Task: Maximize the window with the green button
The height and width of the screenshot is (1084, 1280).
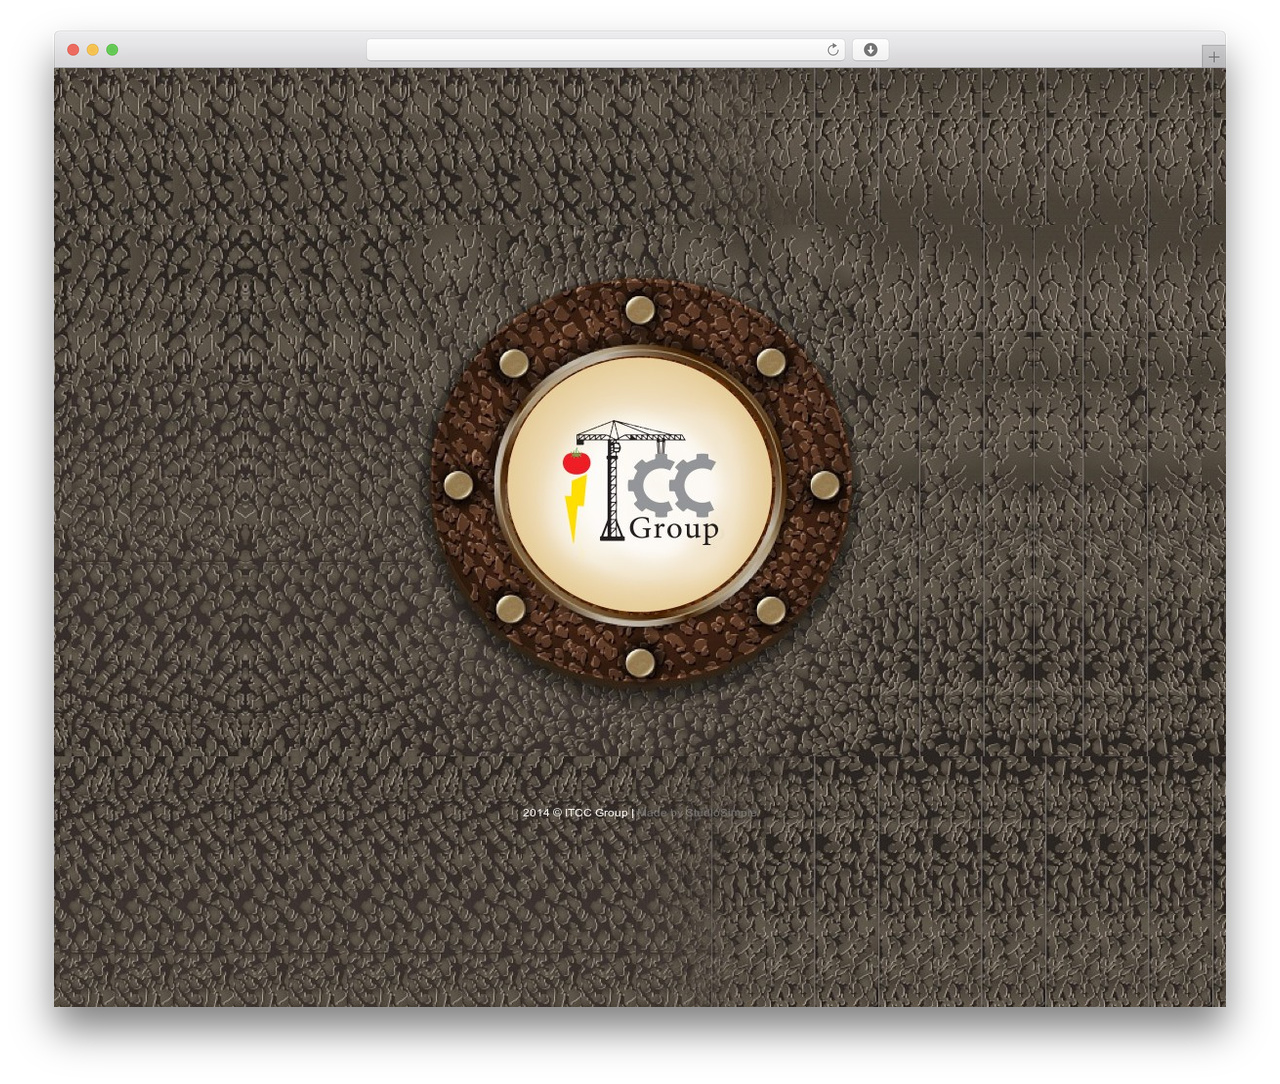Action: pos(112,50)
